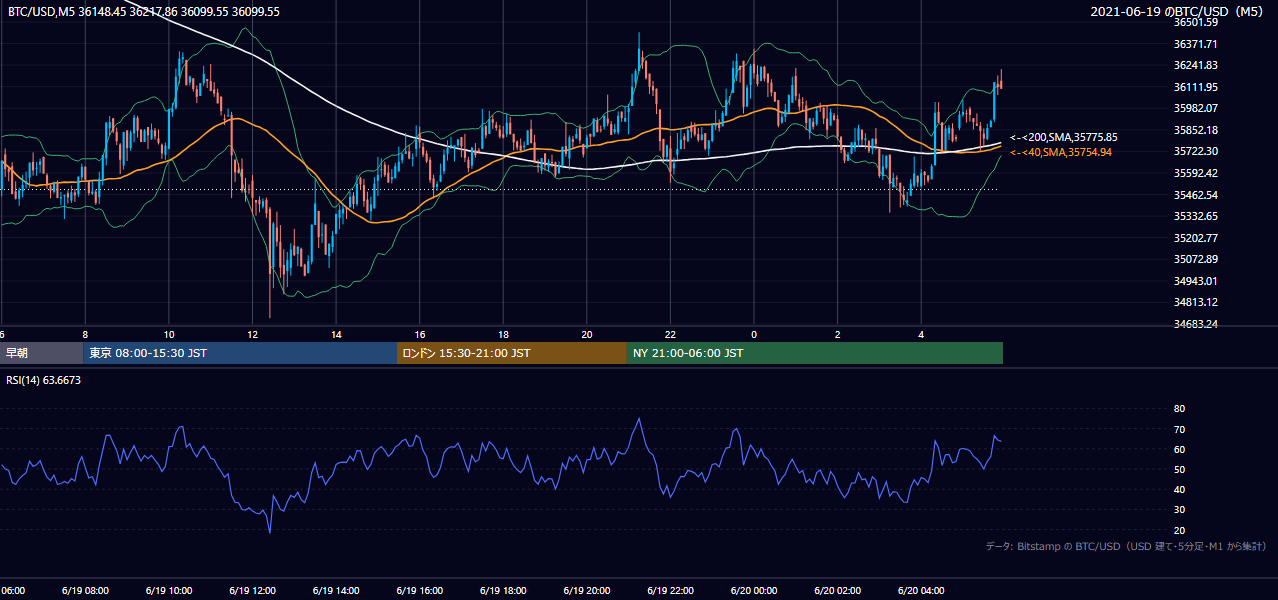Click the '2021-06-19 のBTC/USD (M5)' chart title

(1179, 12)
